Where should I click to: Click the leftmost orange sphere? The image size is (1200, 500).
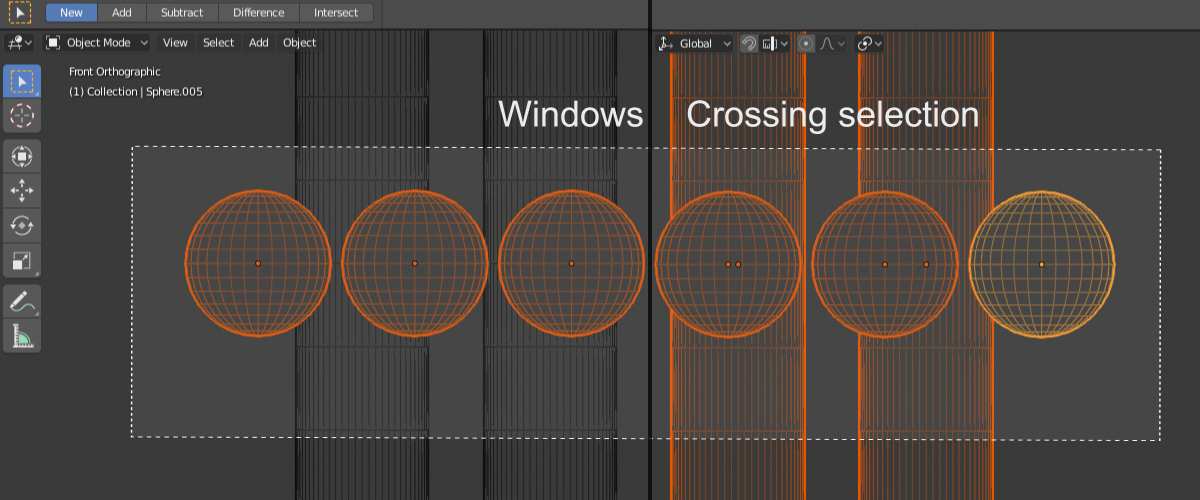(258, 263)
